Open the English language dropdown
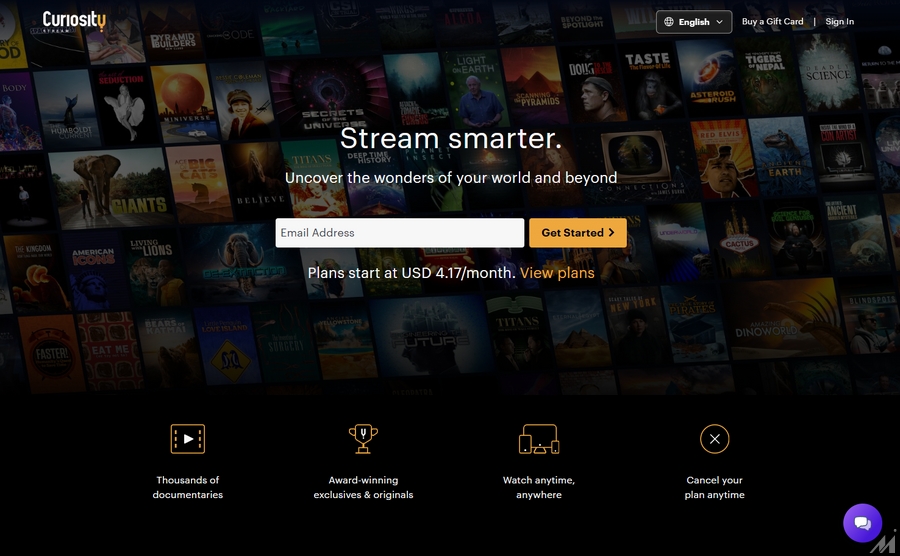This screenshot has height=556, width=900. pyautogui.click(x=694, y=22)
